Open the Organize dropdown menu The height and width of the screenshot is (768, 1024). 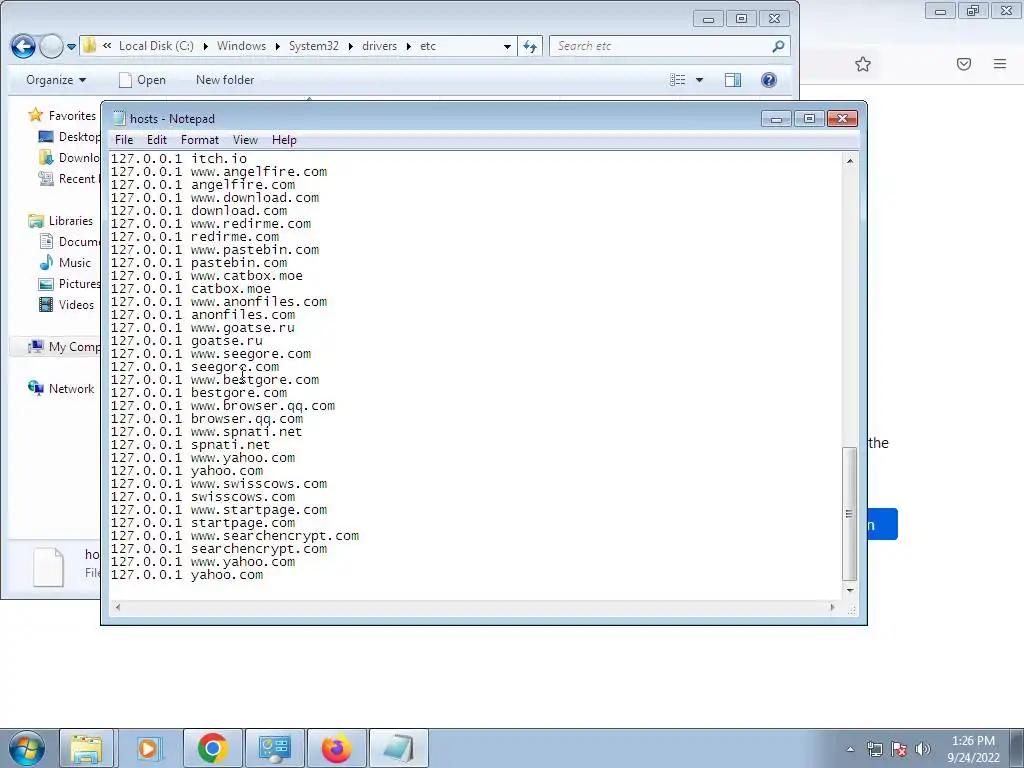pyautogui.click(x=56, y=80)
